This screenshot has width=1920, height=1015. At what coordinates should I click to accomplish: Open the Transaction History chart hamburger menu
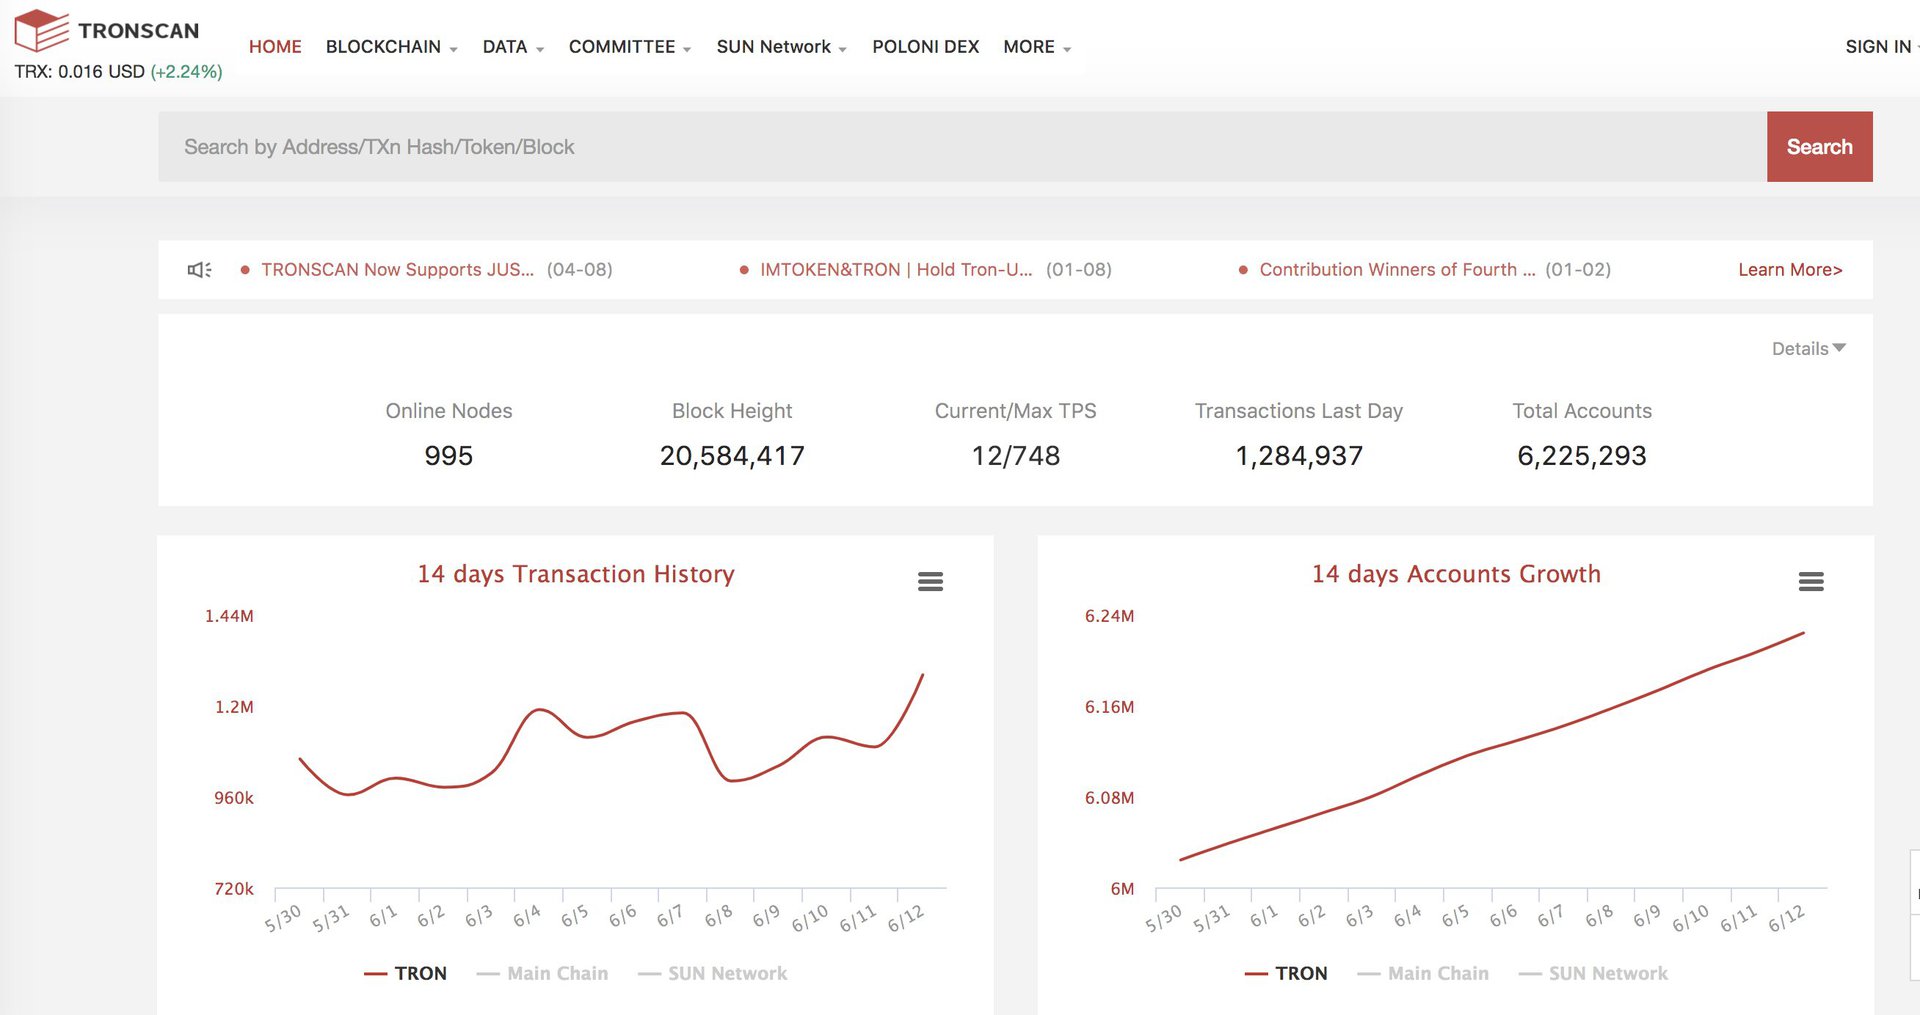(x=930, y=581)
